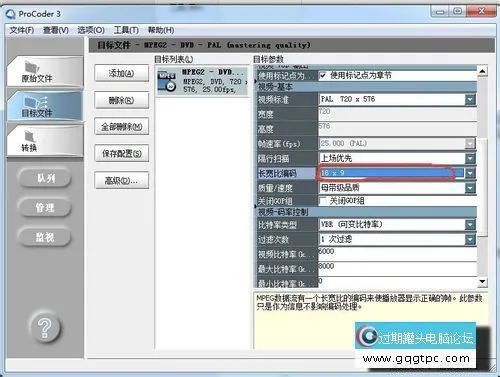
Task: Select the 质量/速度 parameter label
Action: click(287, 188)
